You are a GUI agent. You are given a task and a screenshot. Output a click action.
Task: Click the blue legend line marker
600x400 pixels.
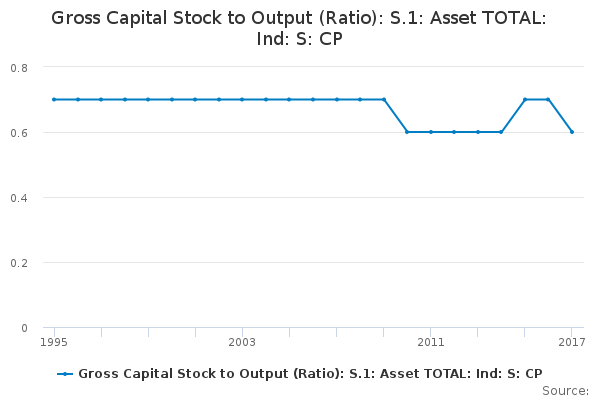[65, 374]
